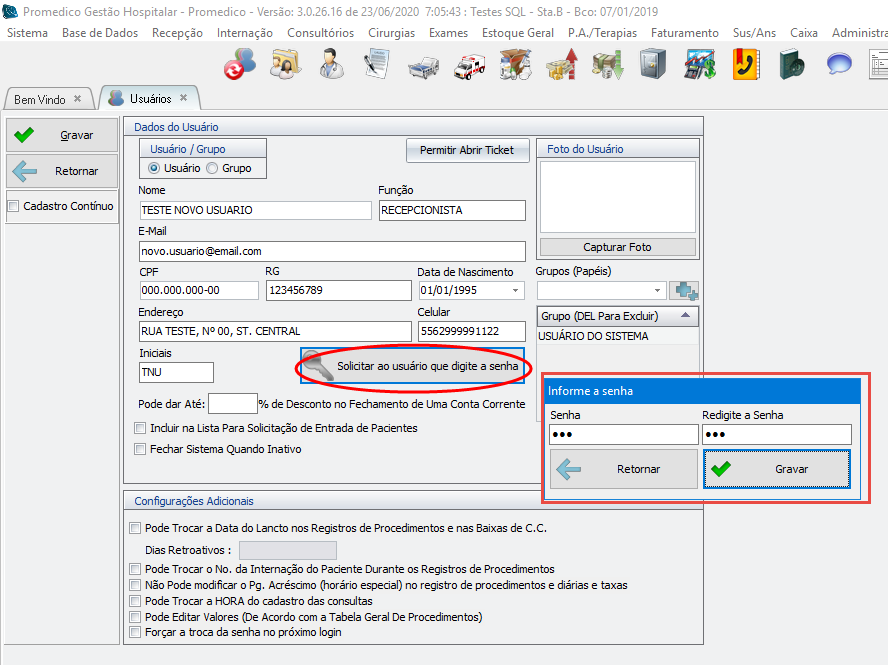Image resolution: width=888 pixels, height=665 pixels.
Task: Click the clipboard with pen toolbar icon
Action: click(x=376, y=66)
